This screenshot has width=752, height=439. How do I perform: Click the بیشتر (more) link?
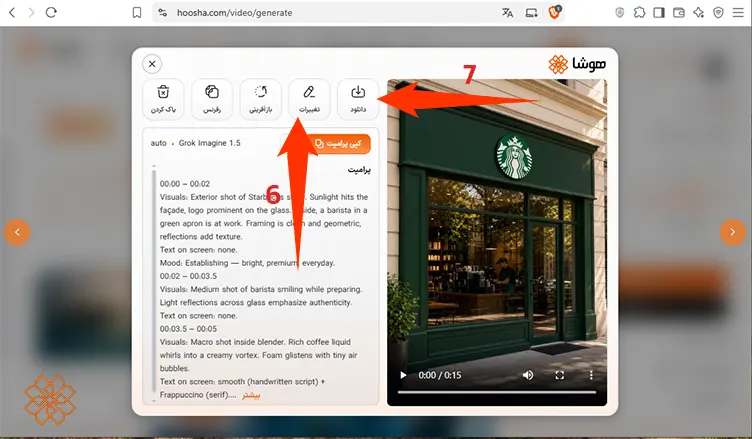click(251, 395)
